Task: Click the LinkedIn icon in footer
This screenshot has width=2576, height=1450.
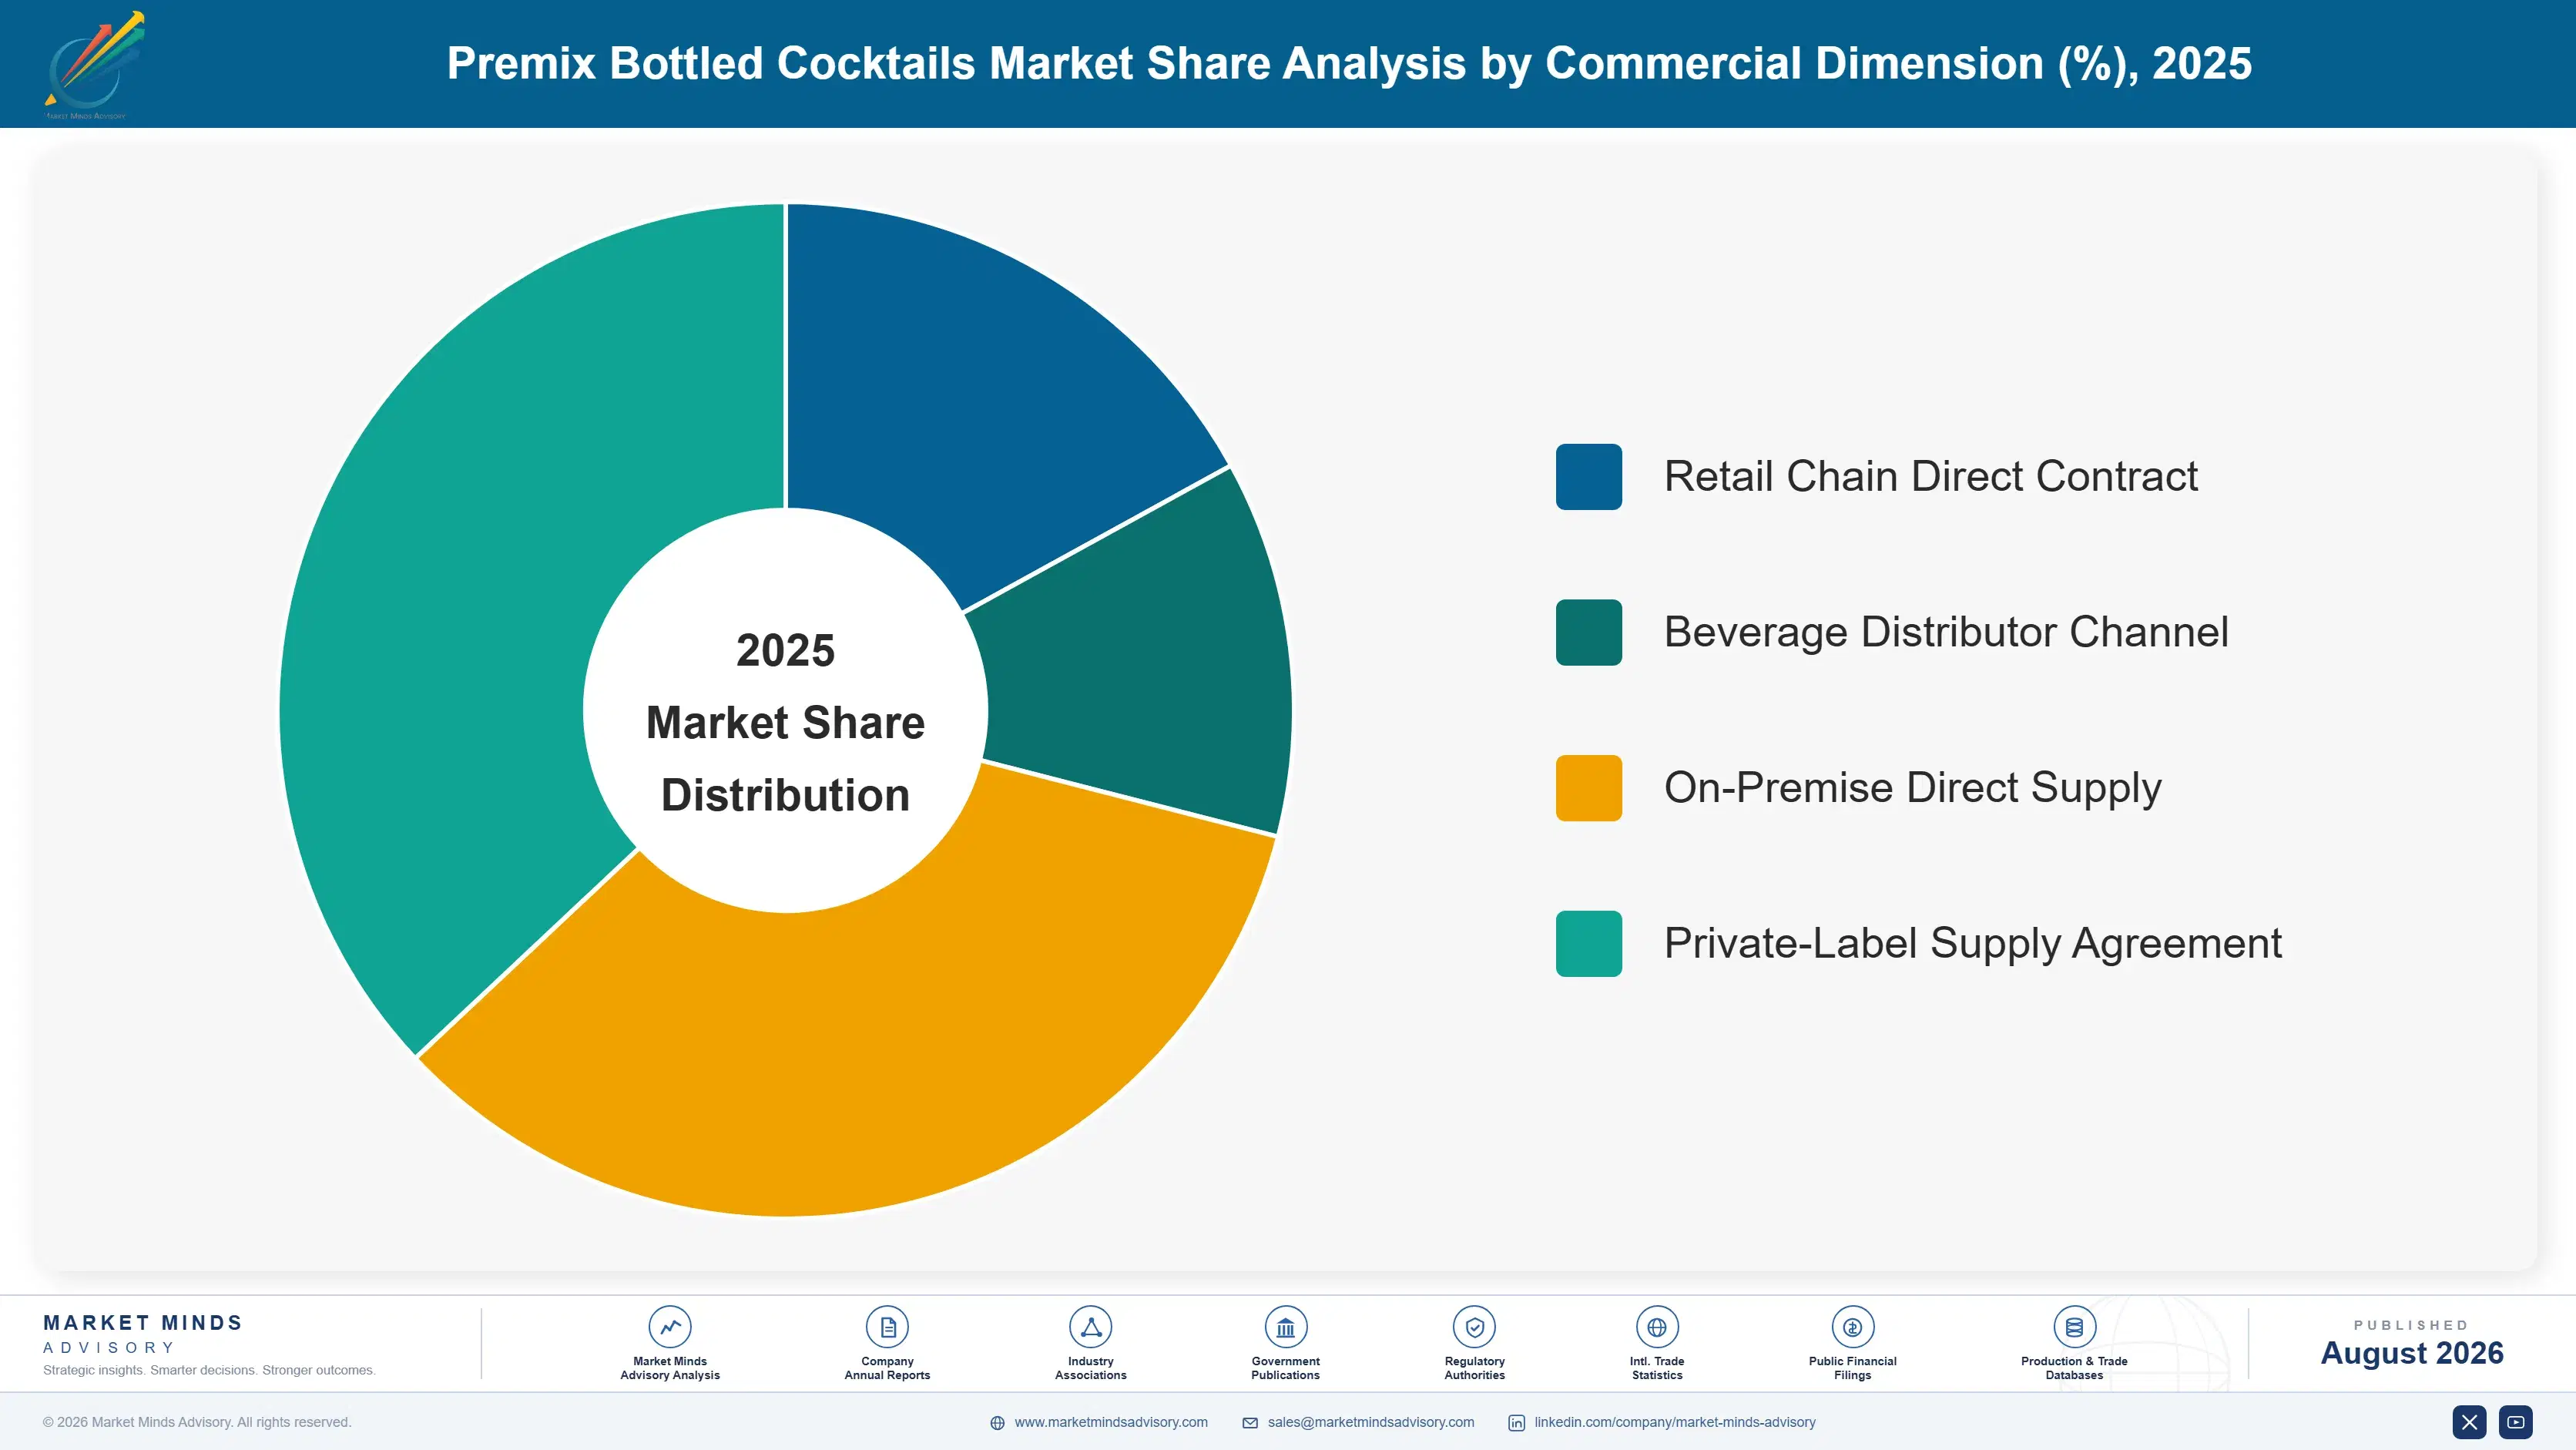Action: click(1516, 1423)
